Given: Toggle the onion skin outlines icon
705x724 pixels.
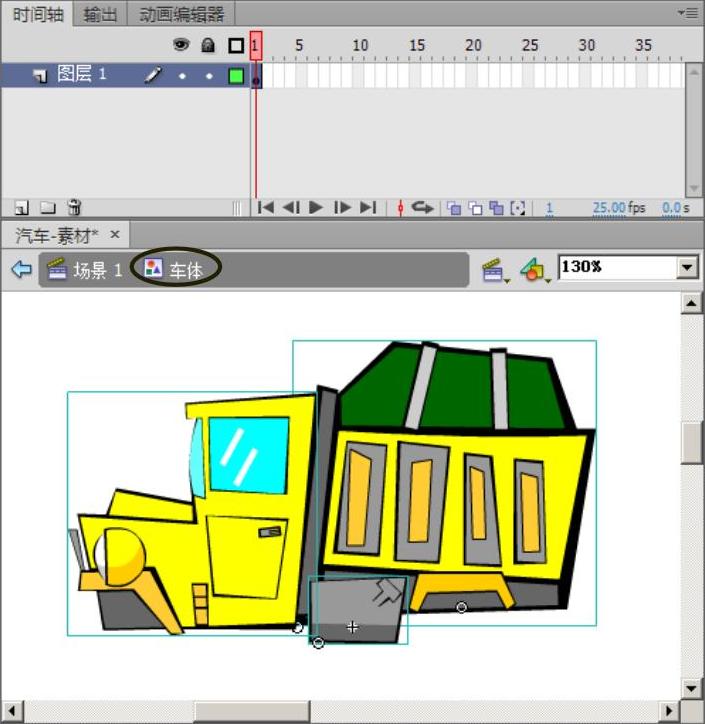Looking at the screenshot, I should coord(475,208).
